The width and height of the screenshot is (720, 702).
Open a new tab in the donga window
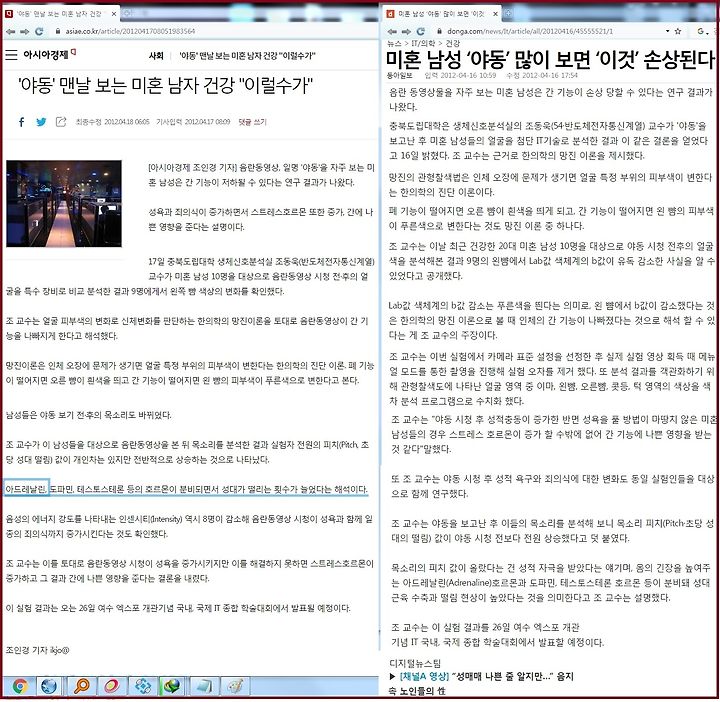(x=508, y=14)
